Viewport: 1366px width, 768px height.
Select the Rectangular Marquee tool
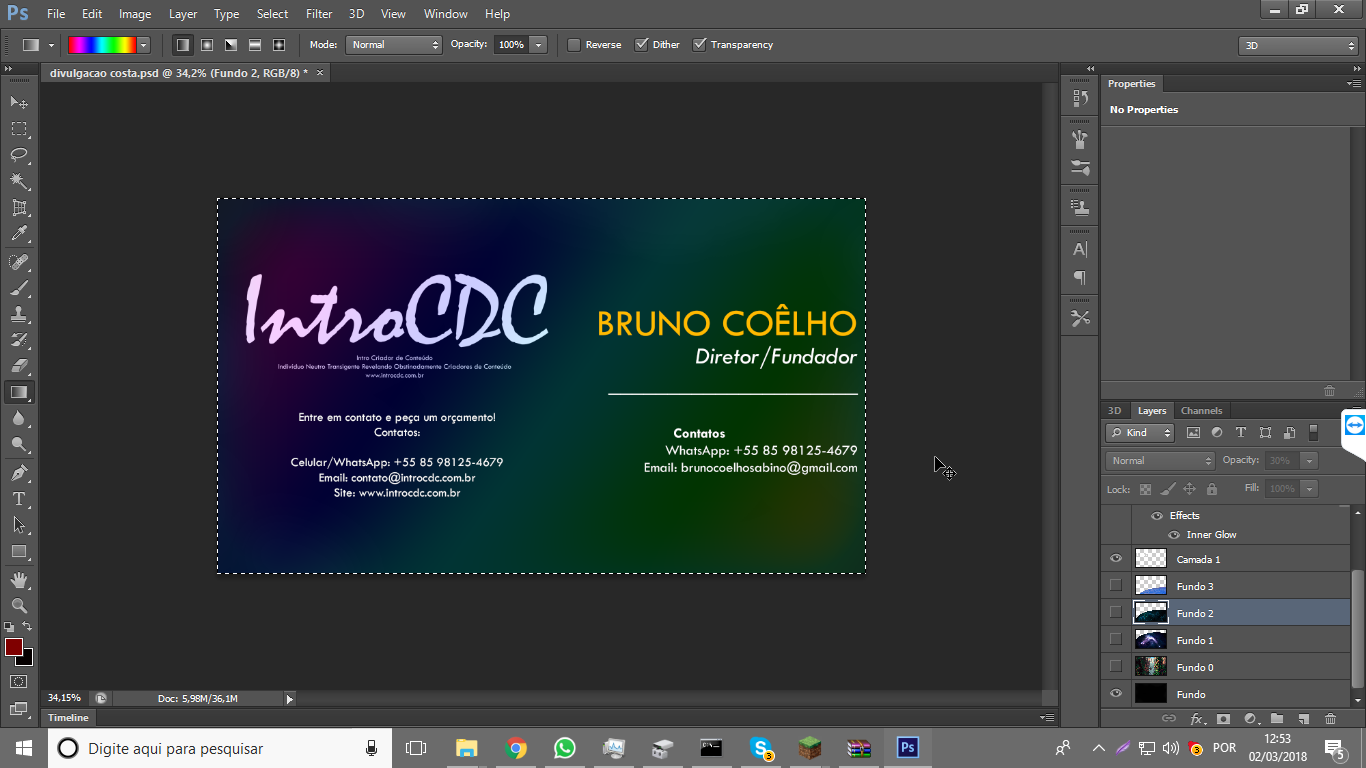[x=19, y=129]
